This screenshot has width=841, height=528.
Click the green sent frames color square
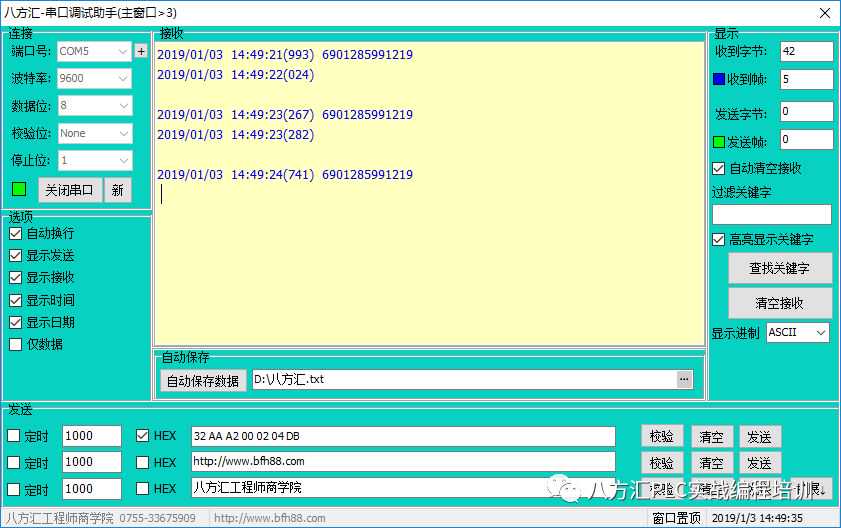718,141
